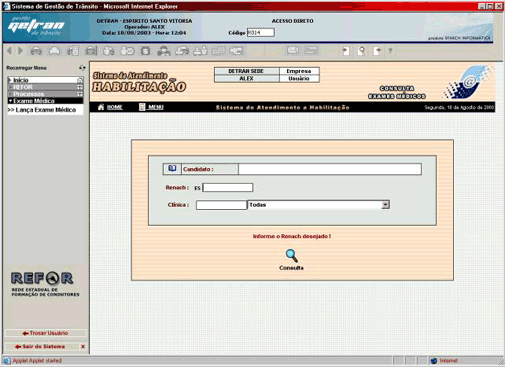This screenshot has width=505, height=367.
Task: Click the Sair do Sistema button
Action: [41, 347]
